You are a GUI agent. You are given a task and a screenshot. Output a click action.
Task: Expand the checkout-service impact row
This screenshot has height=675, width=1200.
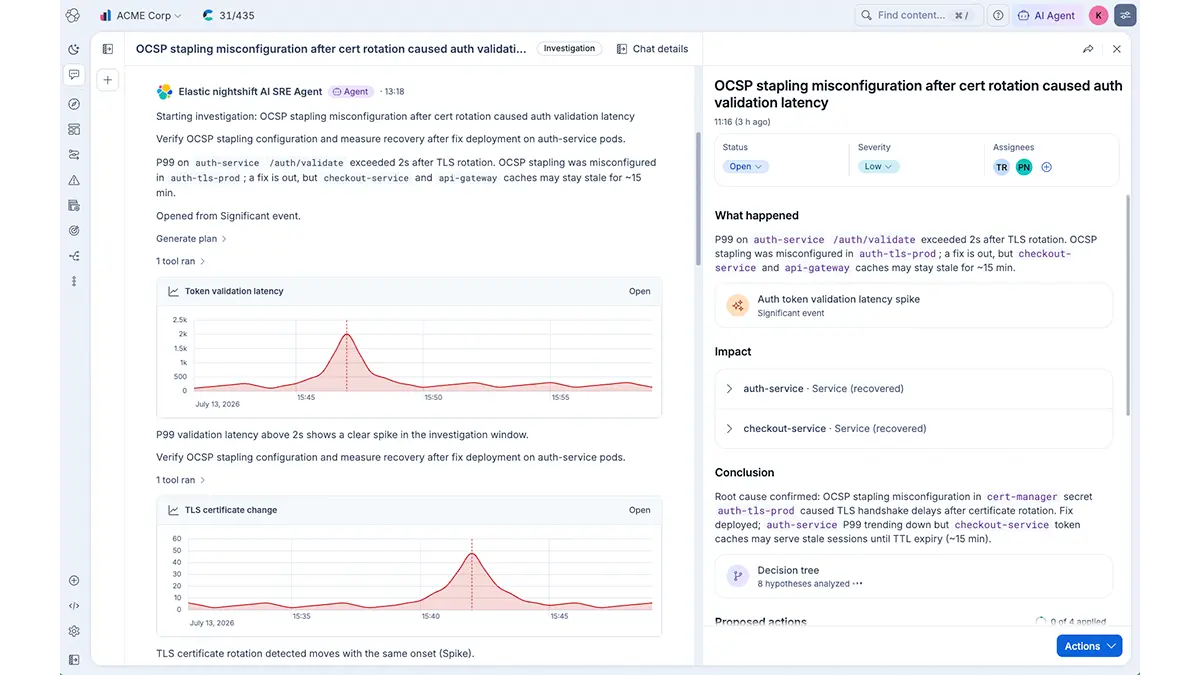[913, 429]
